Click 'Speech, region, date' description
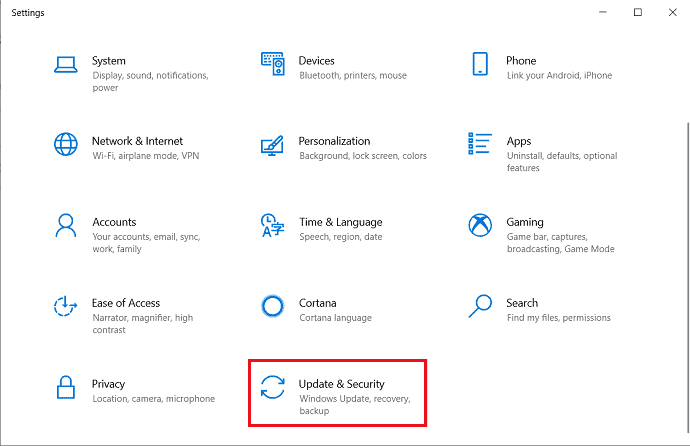Screen dimensions: 690x446 tap(341, 237)
